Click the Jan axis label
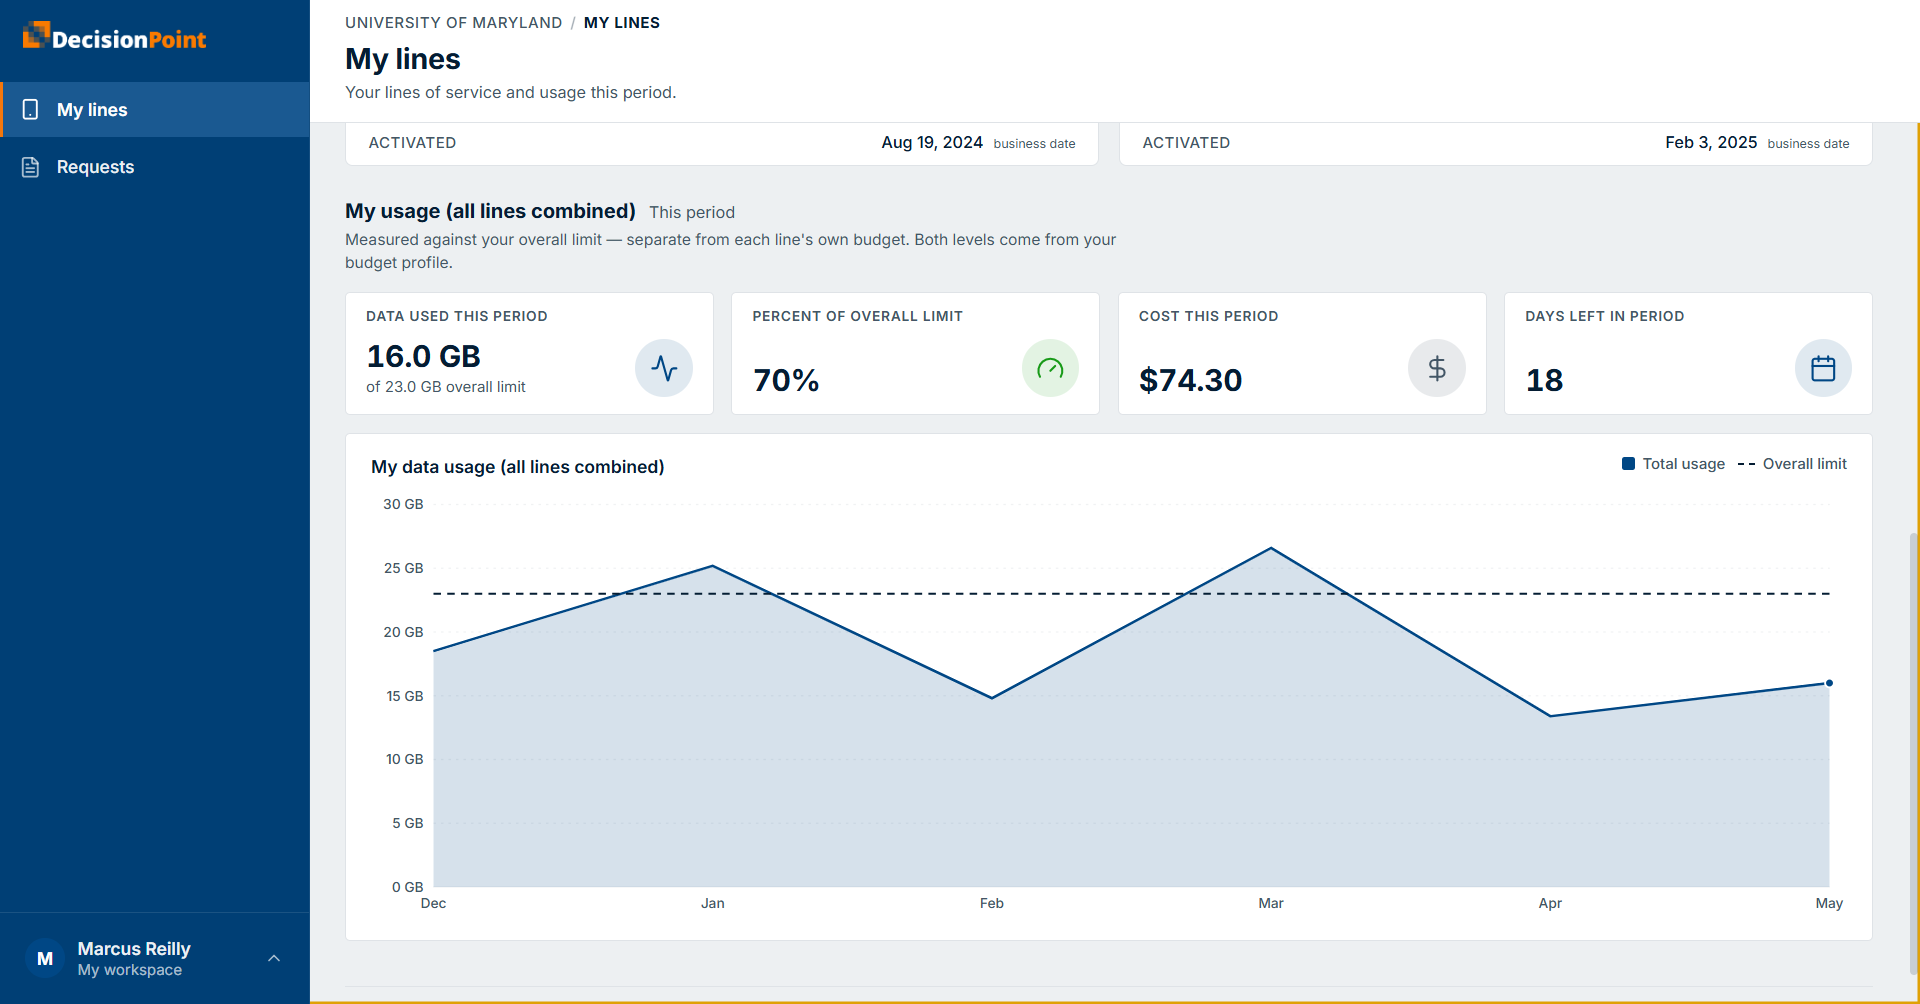Viewport: 1920px width, 1004px height. pos(712,903)
